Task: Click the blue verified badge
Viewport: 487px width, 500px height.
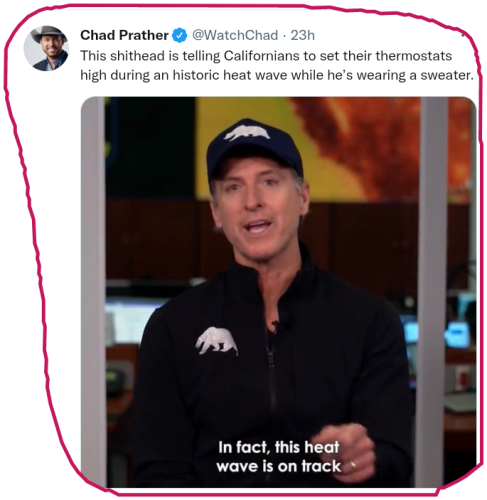Action: pyautogui.click(x=180, y=35)
